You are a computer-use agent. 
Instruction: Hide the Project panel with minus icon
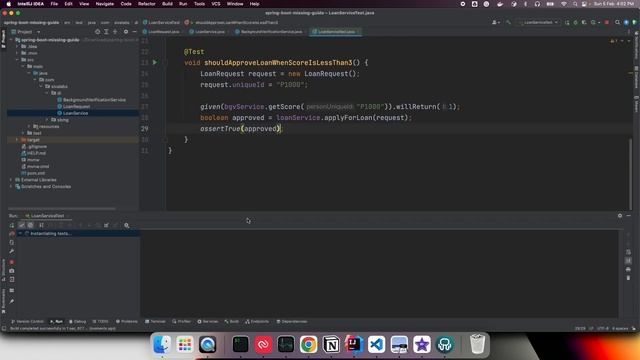pyautogui.click(x=134, y=32)
